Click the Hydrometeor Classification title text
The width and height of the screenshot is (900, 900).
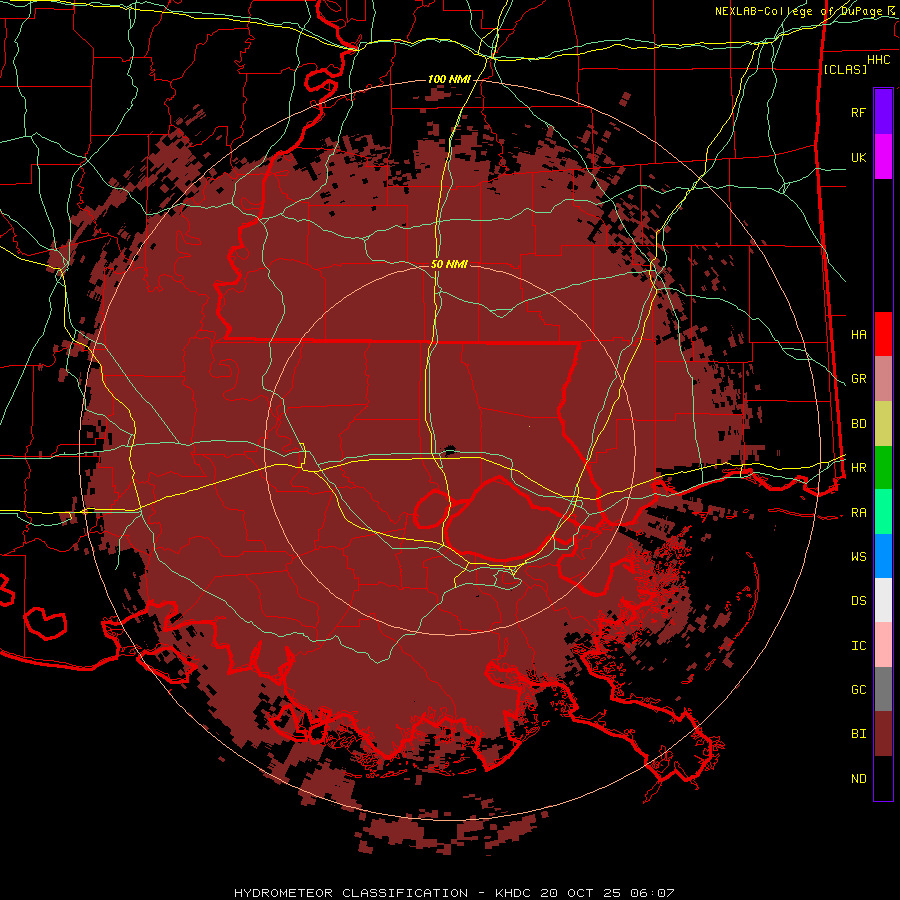[x=351, y=893]
